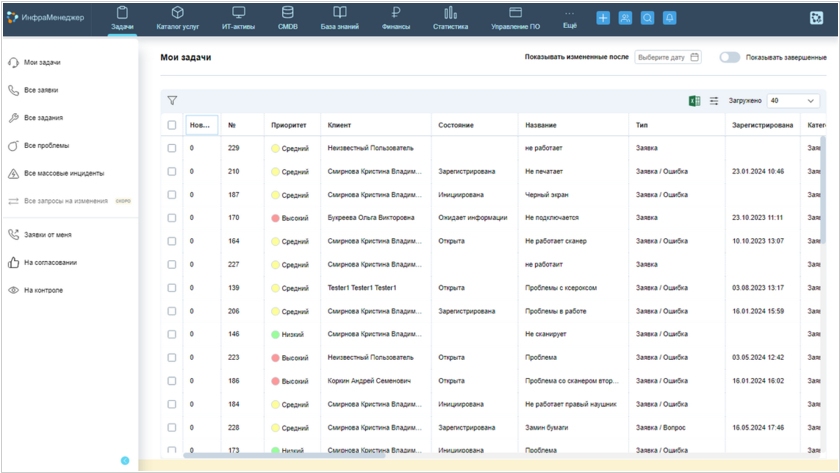The width and height of the screenshot is (840, 473).
Task: Check the checkbox for task 227
Action: coord(171,265)
